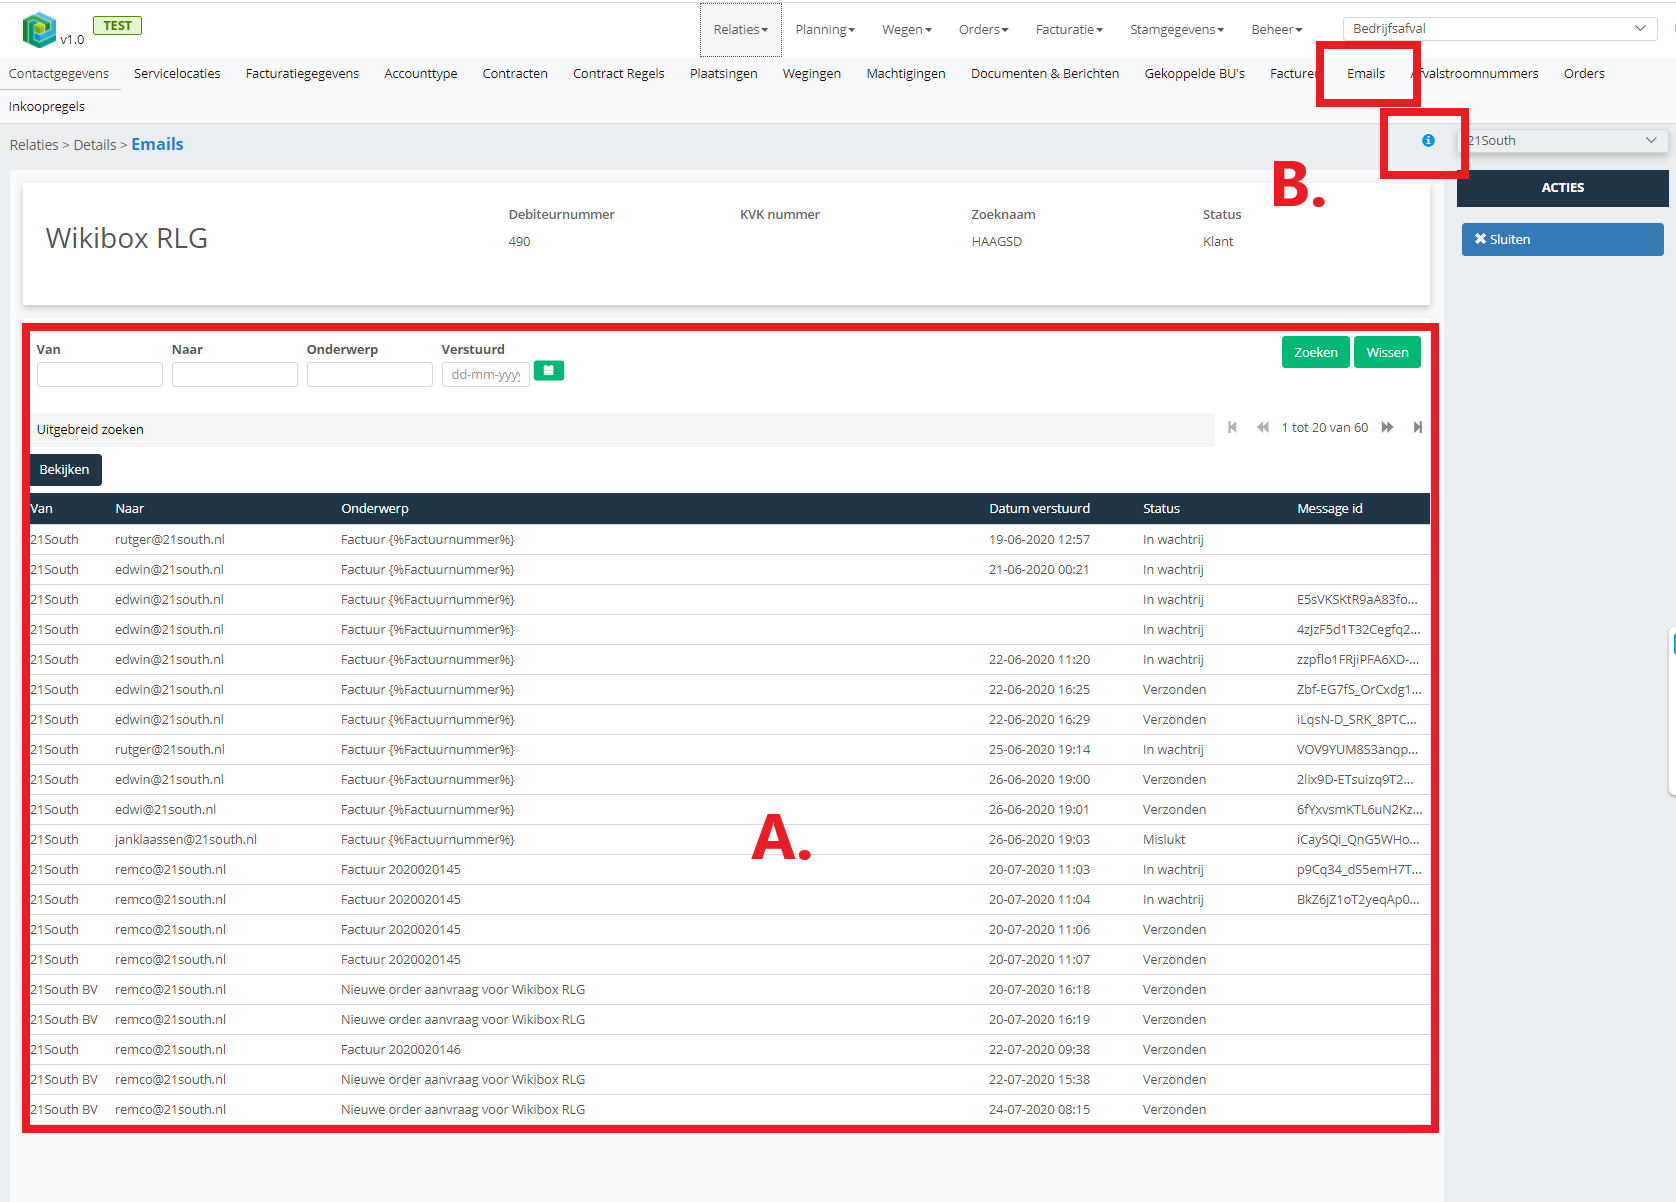Click the Bekijken button
The width and height of the screenshot is (1676, 1202).
click(x=65, y=470)
